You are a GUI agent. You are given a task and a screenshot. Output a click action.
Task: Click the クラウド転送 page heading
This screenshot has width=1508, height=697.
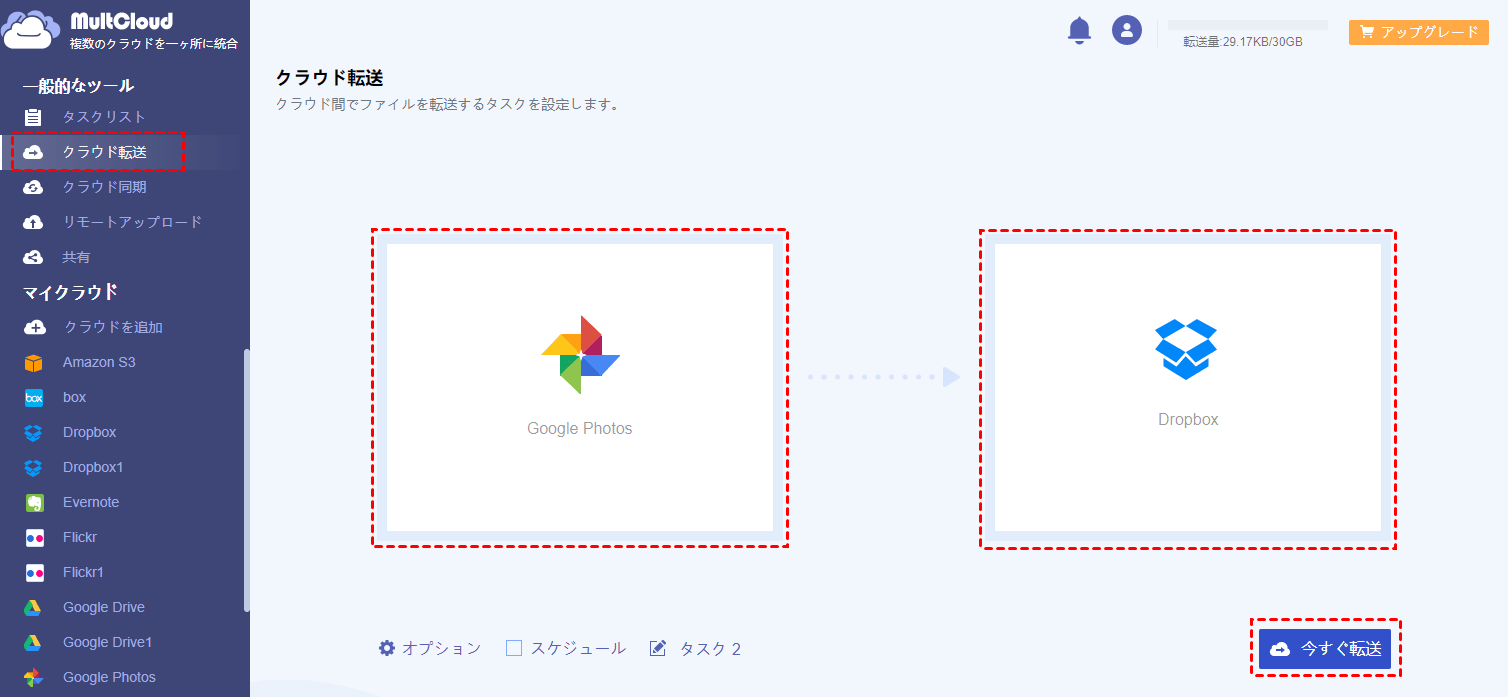click(330, 78)
